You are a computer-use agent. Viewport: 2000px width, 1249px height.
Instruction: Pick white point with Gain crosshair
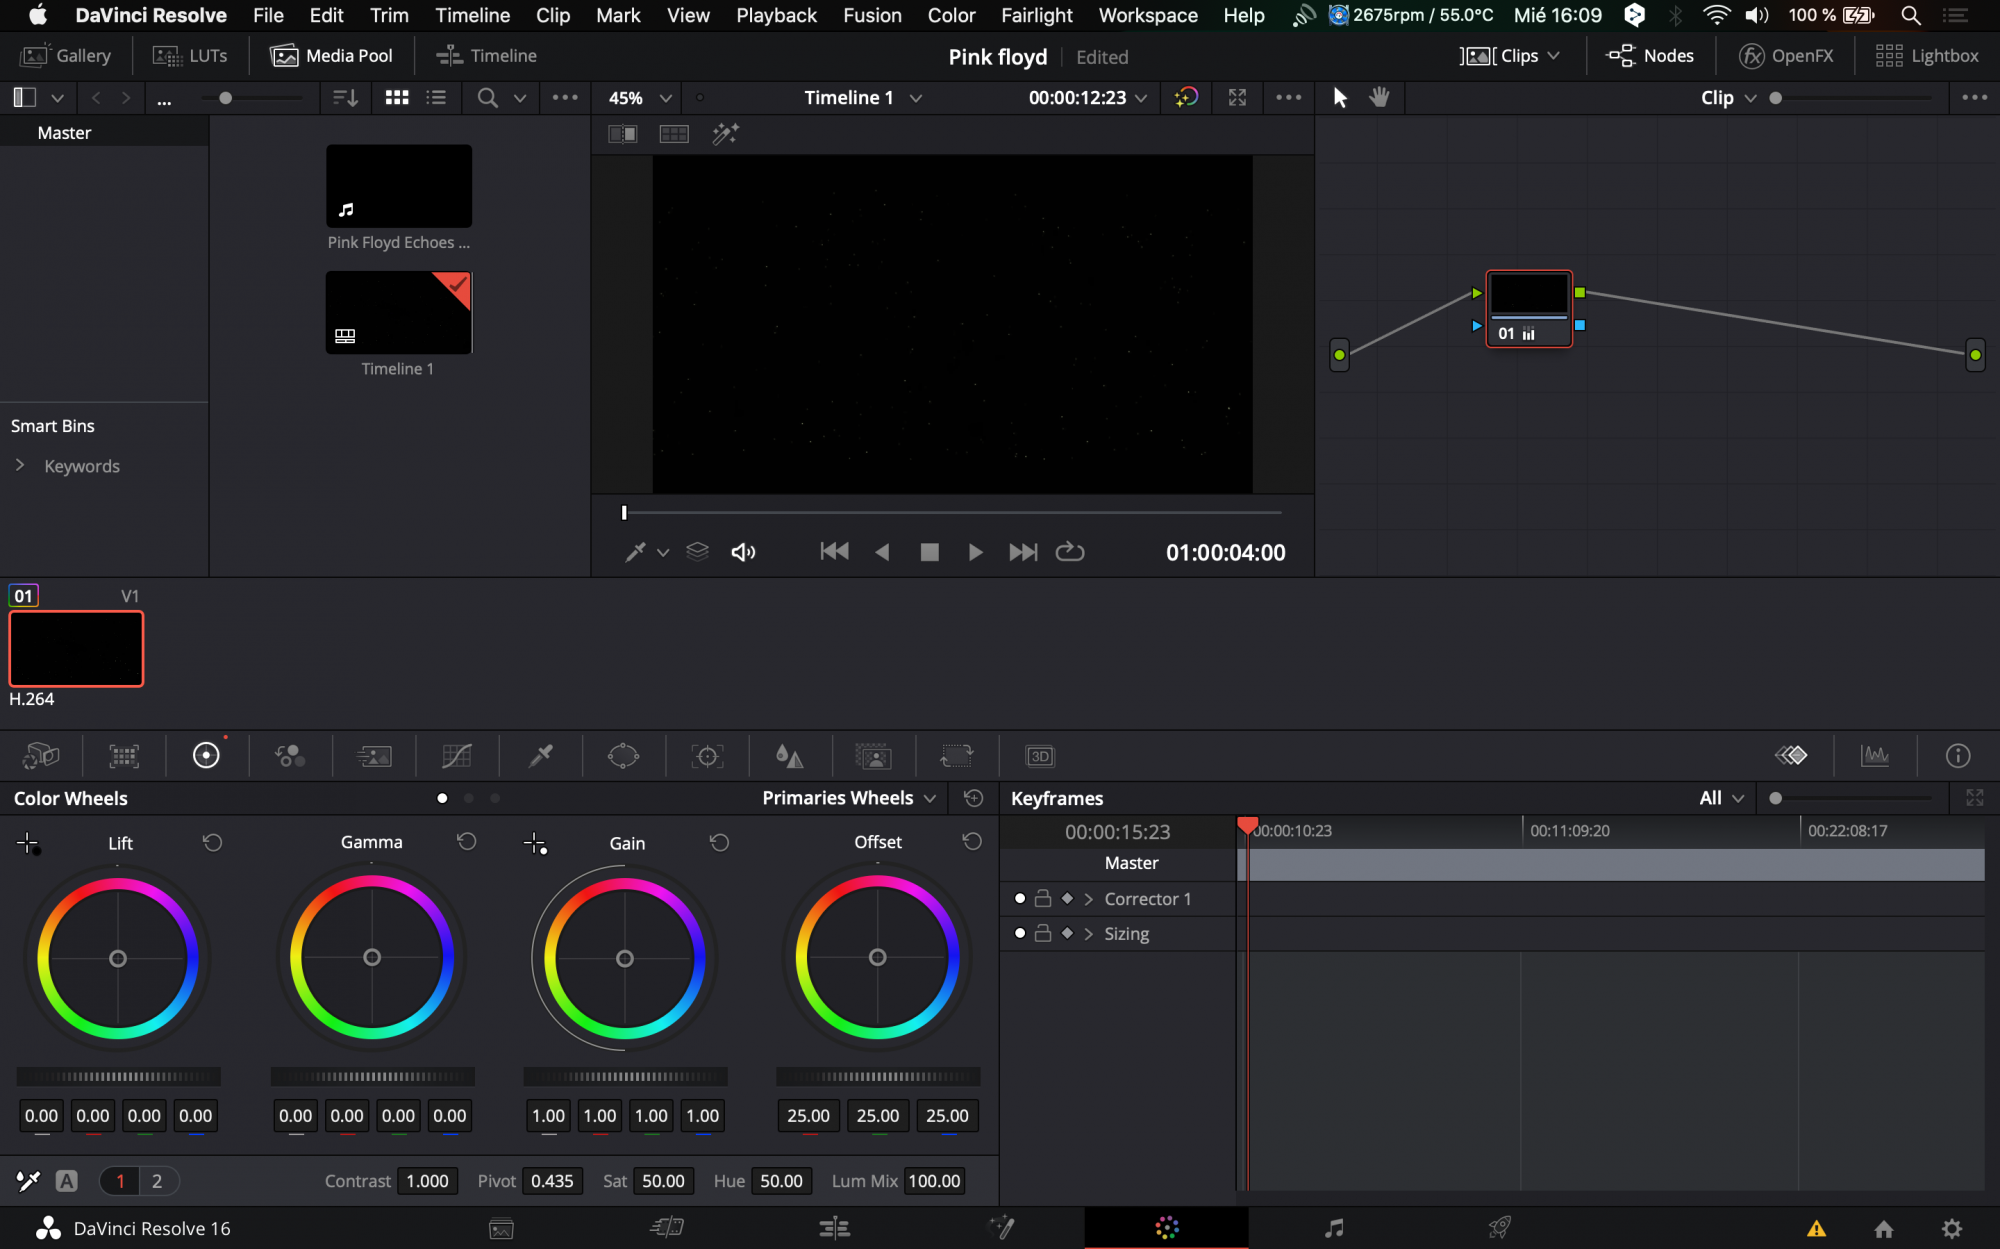(x=535, y=844)
